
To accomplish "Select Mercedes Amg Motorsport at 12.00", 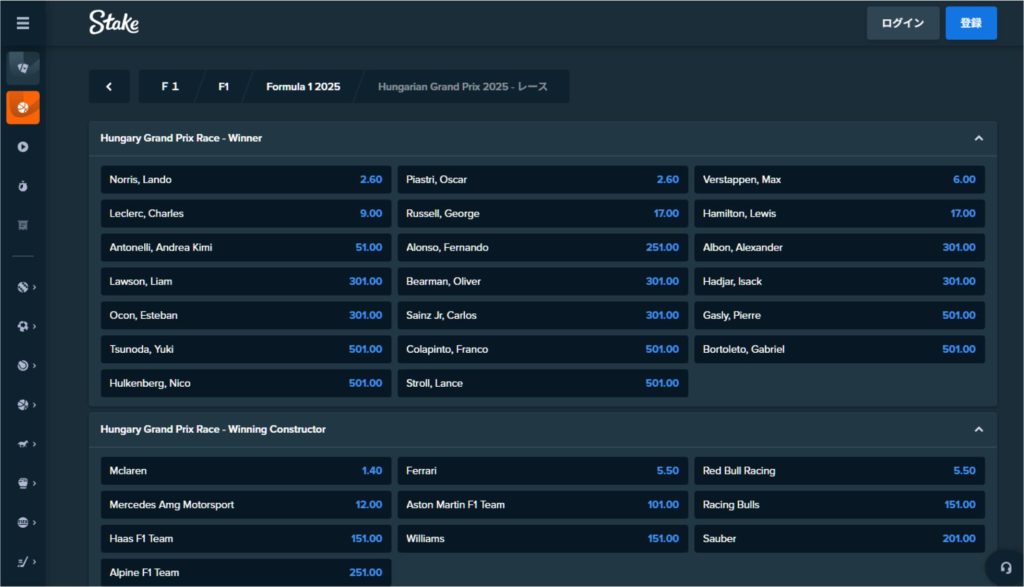I will (246, 505).
